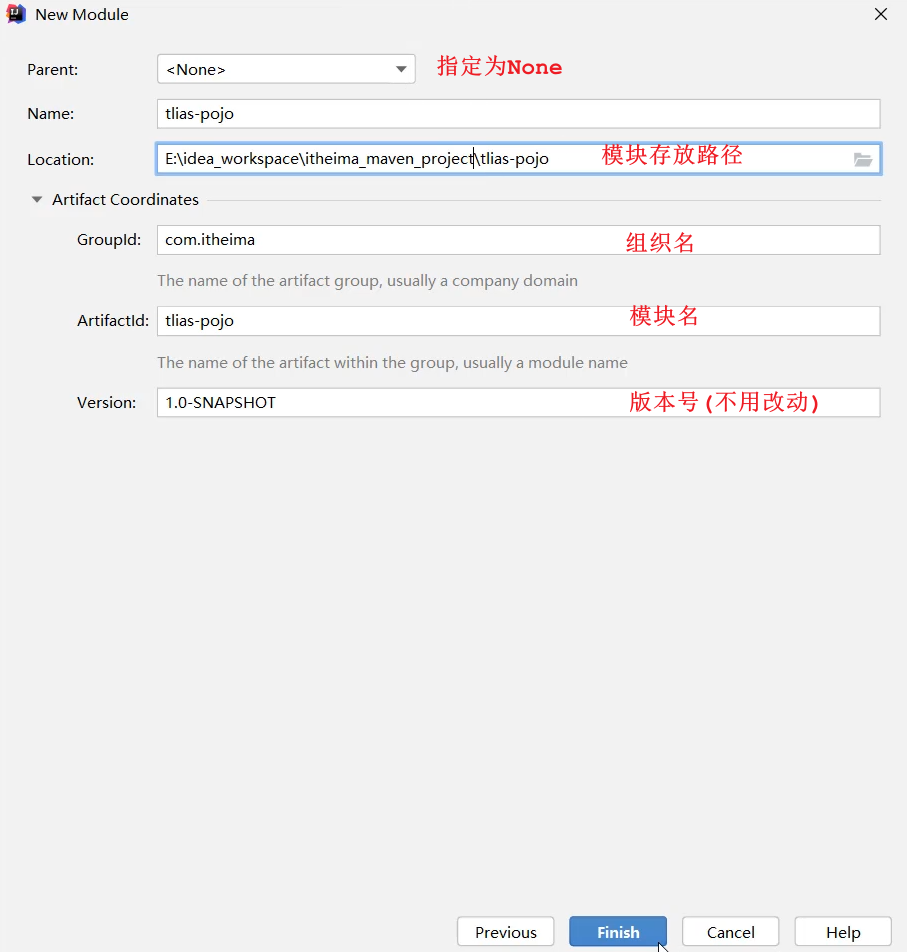
Task: Browse for a location with the folder icon
Action: [x=863, y=160]
